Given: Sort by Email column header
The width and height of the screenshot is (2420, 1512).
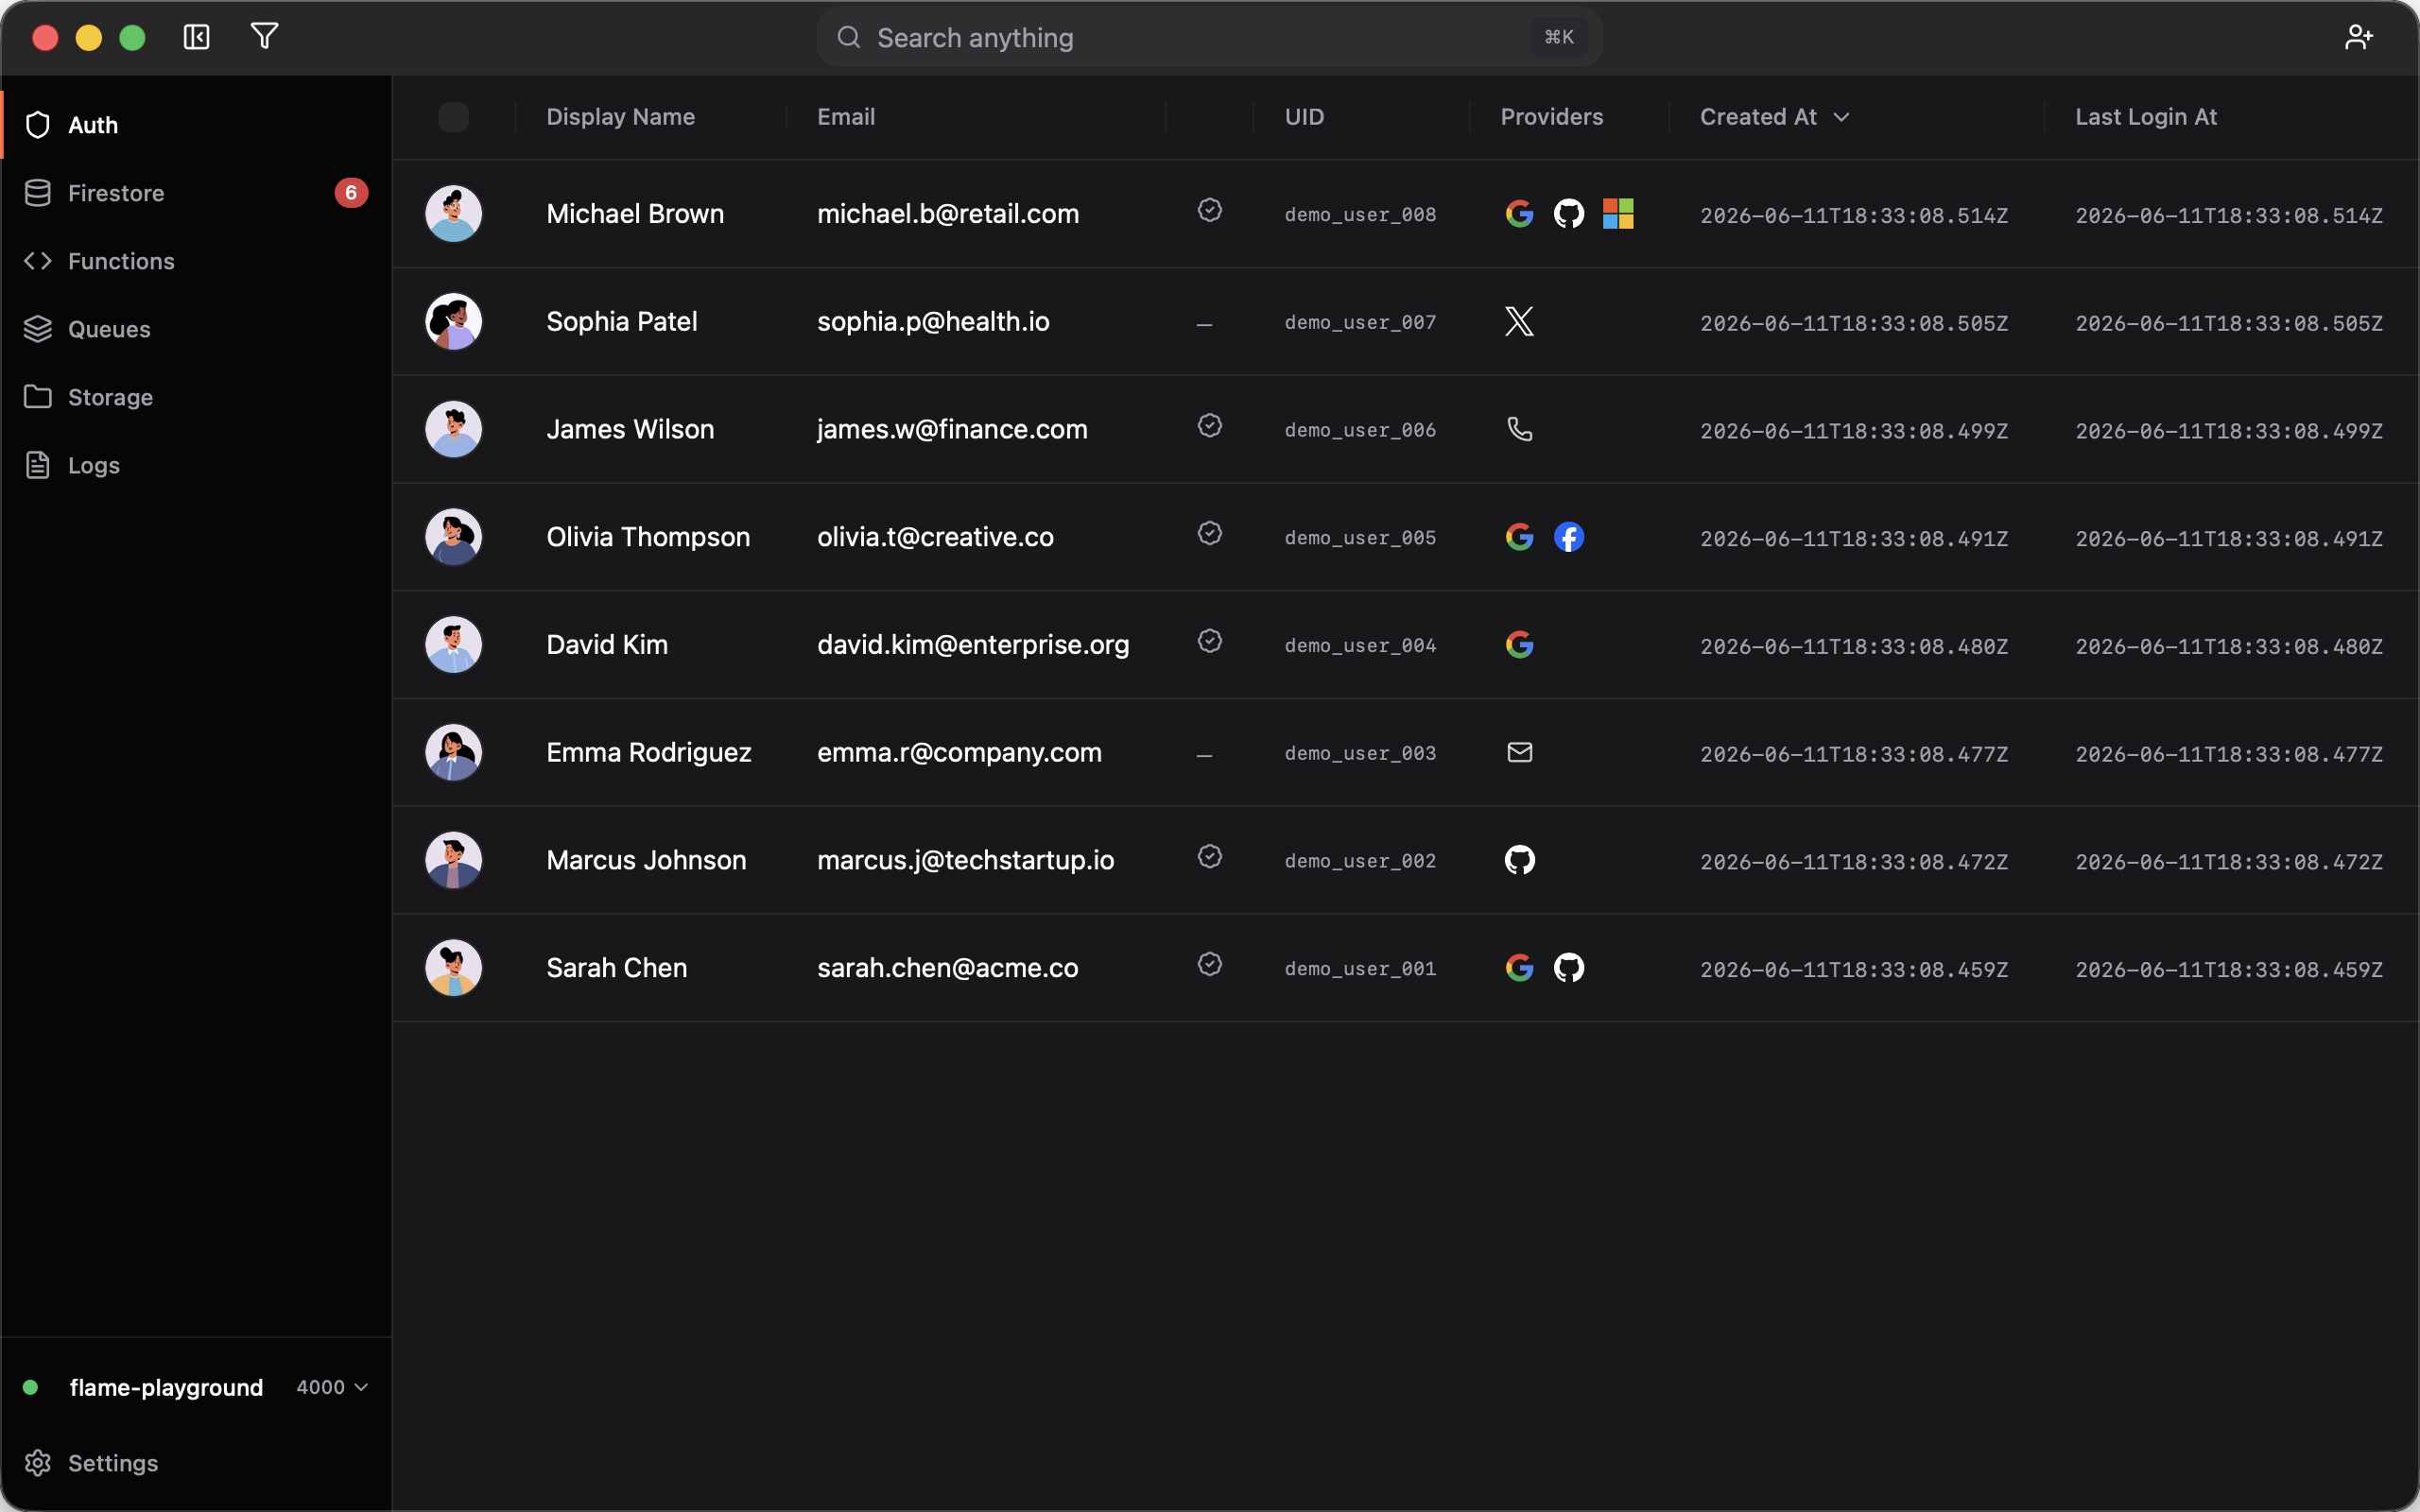Looking at the screenshot, I should (846, 117).
